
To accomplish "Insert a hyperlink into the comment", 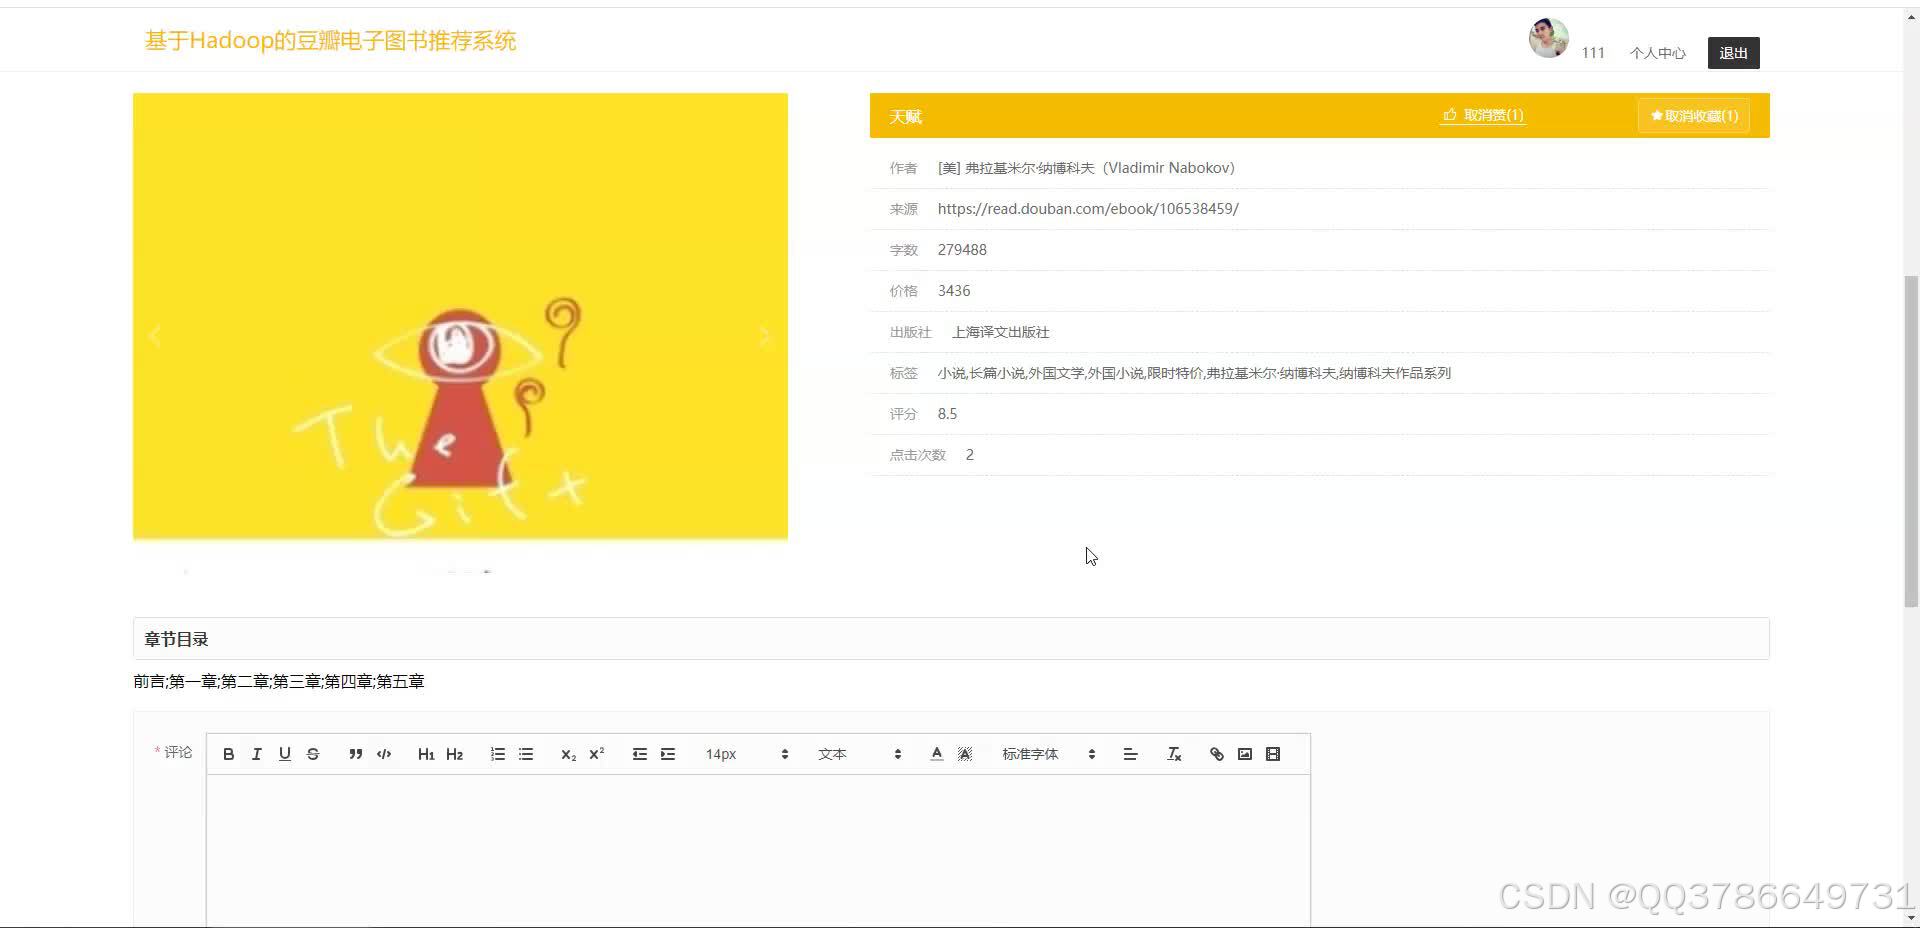I will pos(1217,754).
